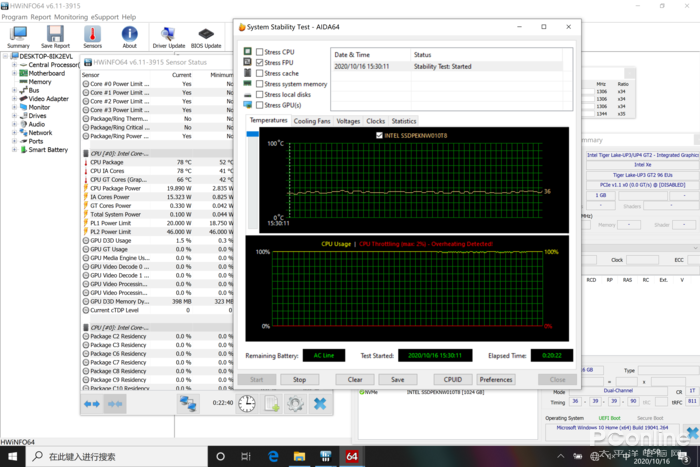This screenshot has height=467, width=700.
Task: Click the collapse columns arrows icon in sensor window
Action: (x=115, y=404)
